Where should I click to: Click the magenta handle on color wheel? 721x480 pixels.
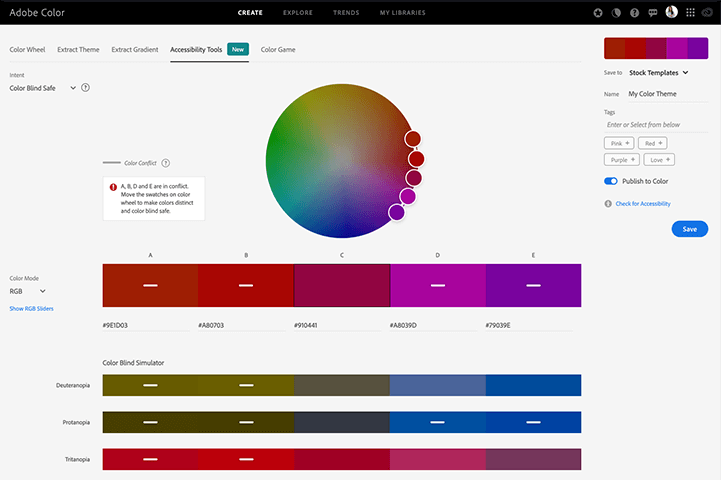(407, 196)
